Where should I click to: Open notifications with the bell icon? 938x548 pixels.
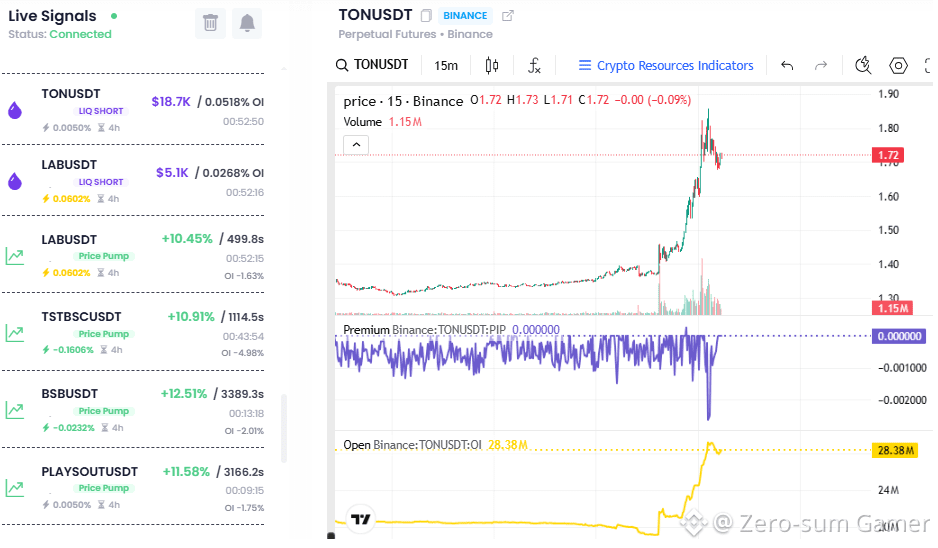coord(247,23)
